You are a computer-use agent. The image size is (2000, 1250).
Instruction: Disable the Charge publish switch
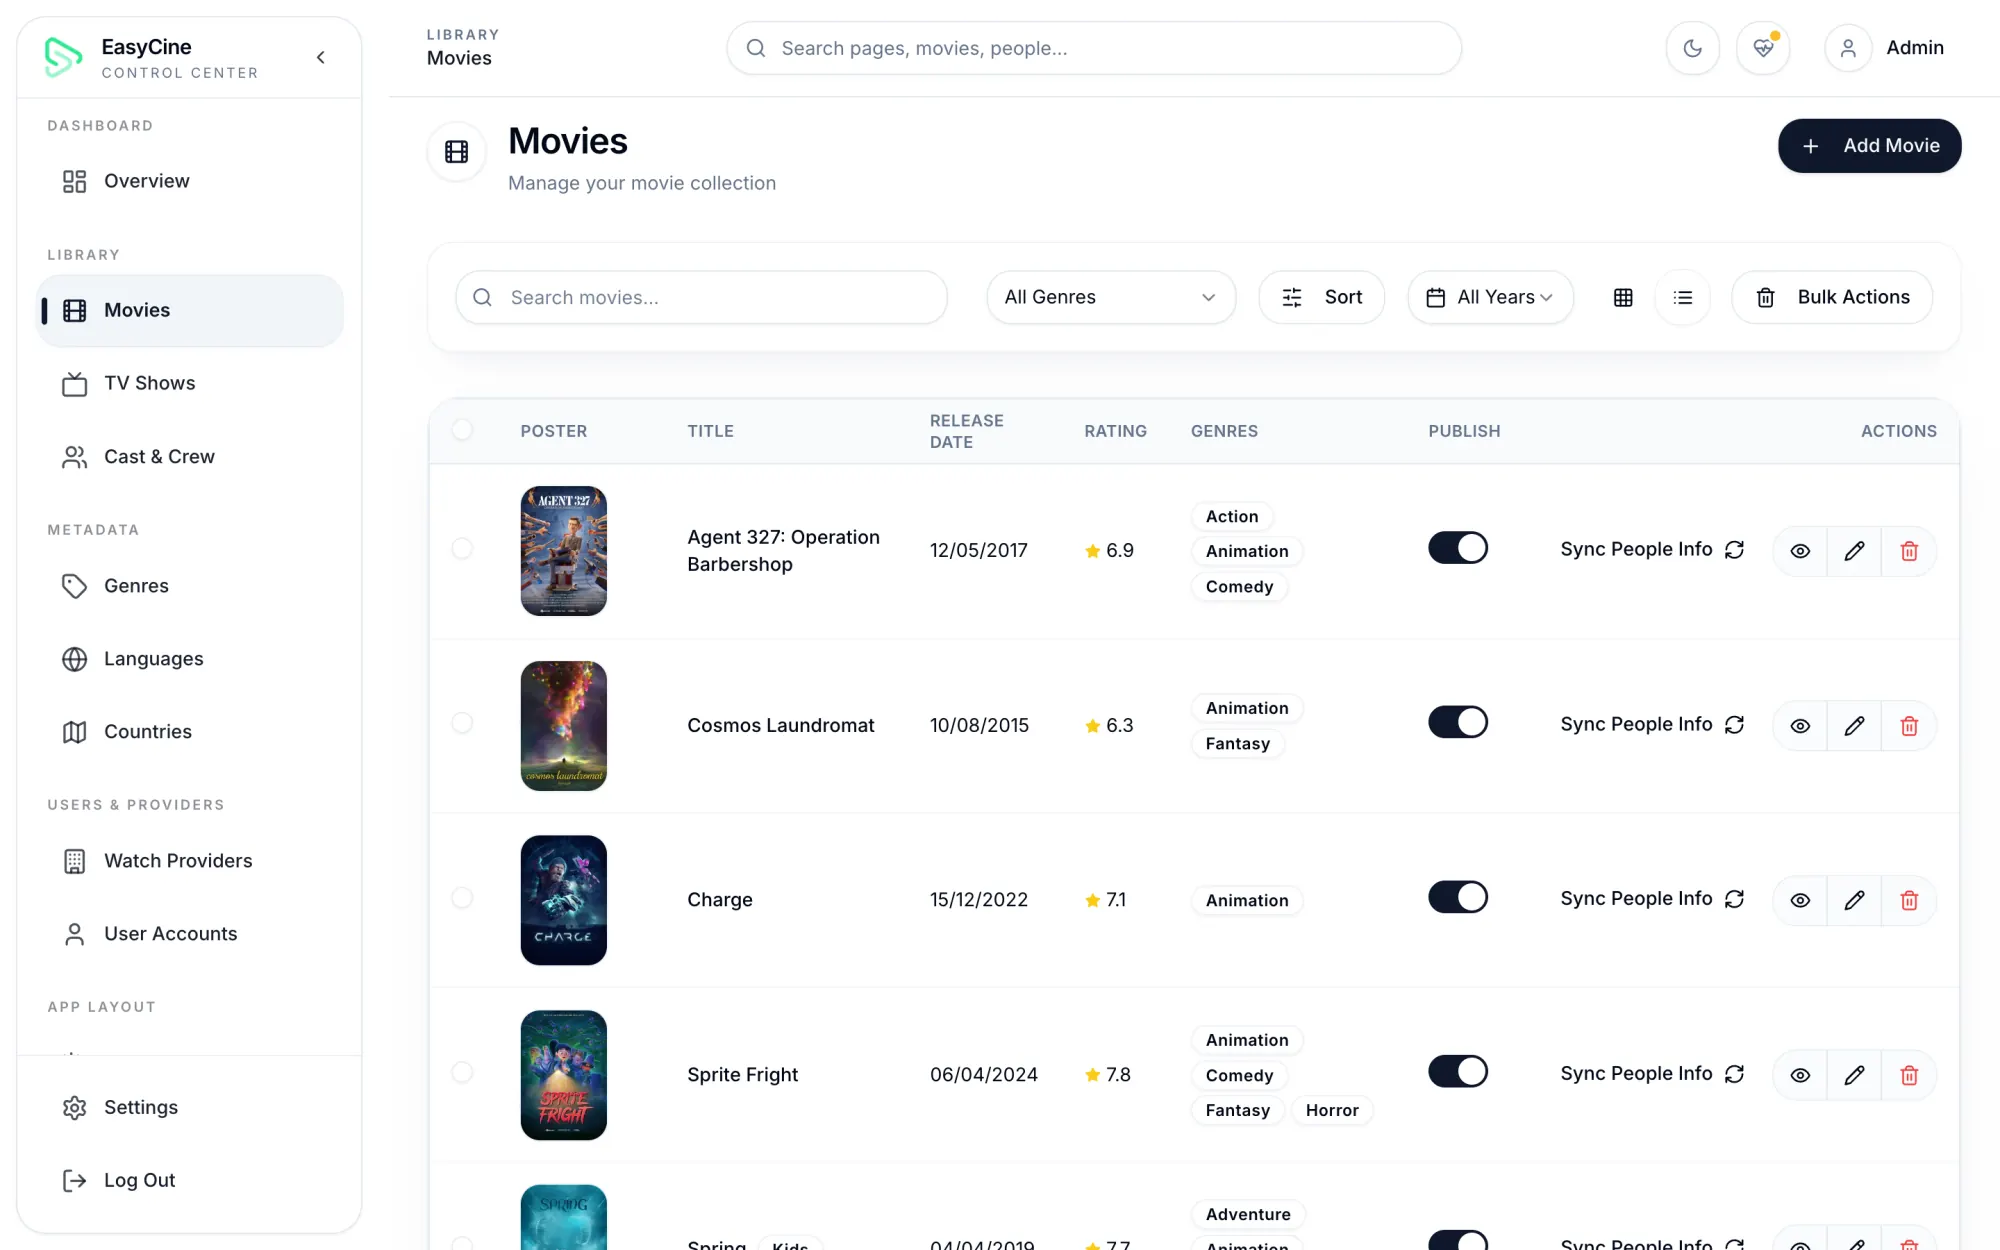tap(1458, 897)
